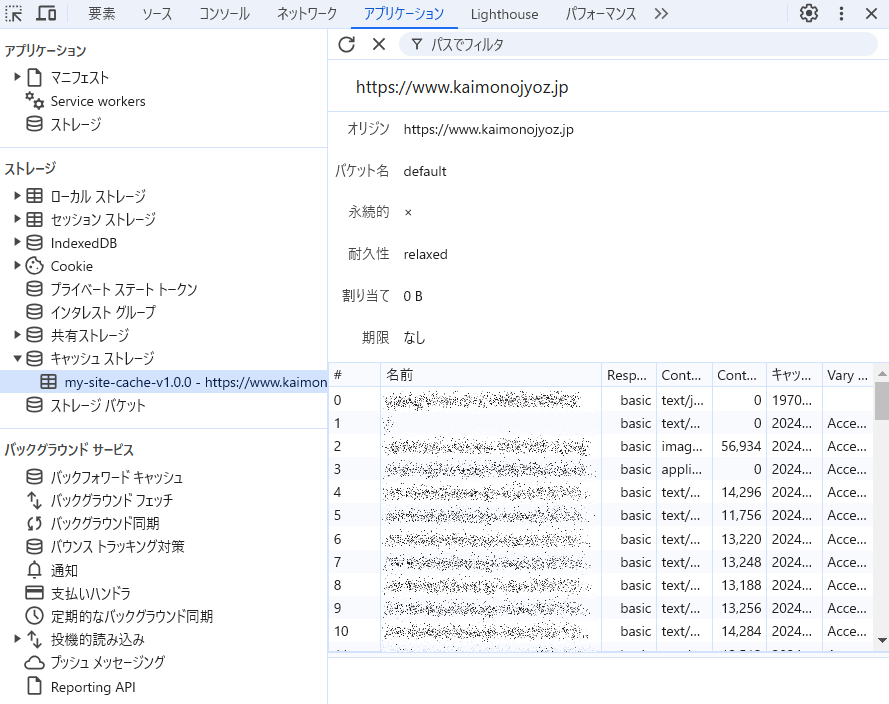
Task: Click the プッシュ メッセージング cloud icon
Action: tap(35, 663)
